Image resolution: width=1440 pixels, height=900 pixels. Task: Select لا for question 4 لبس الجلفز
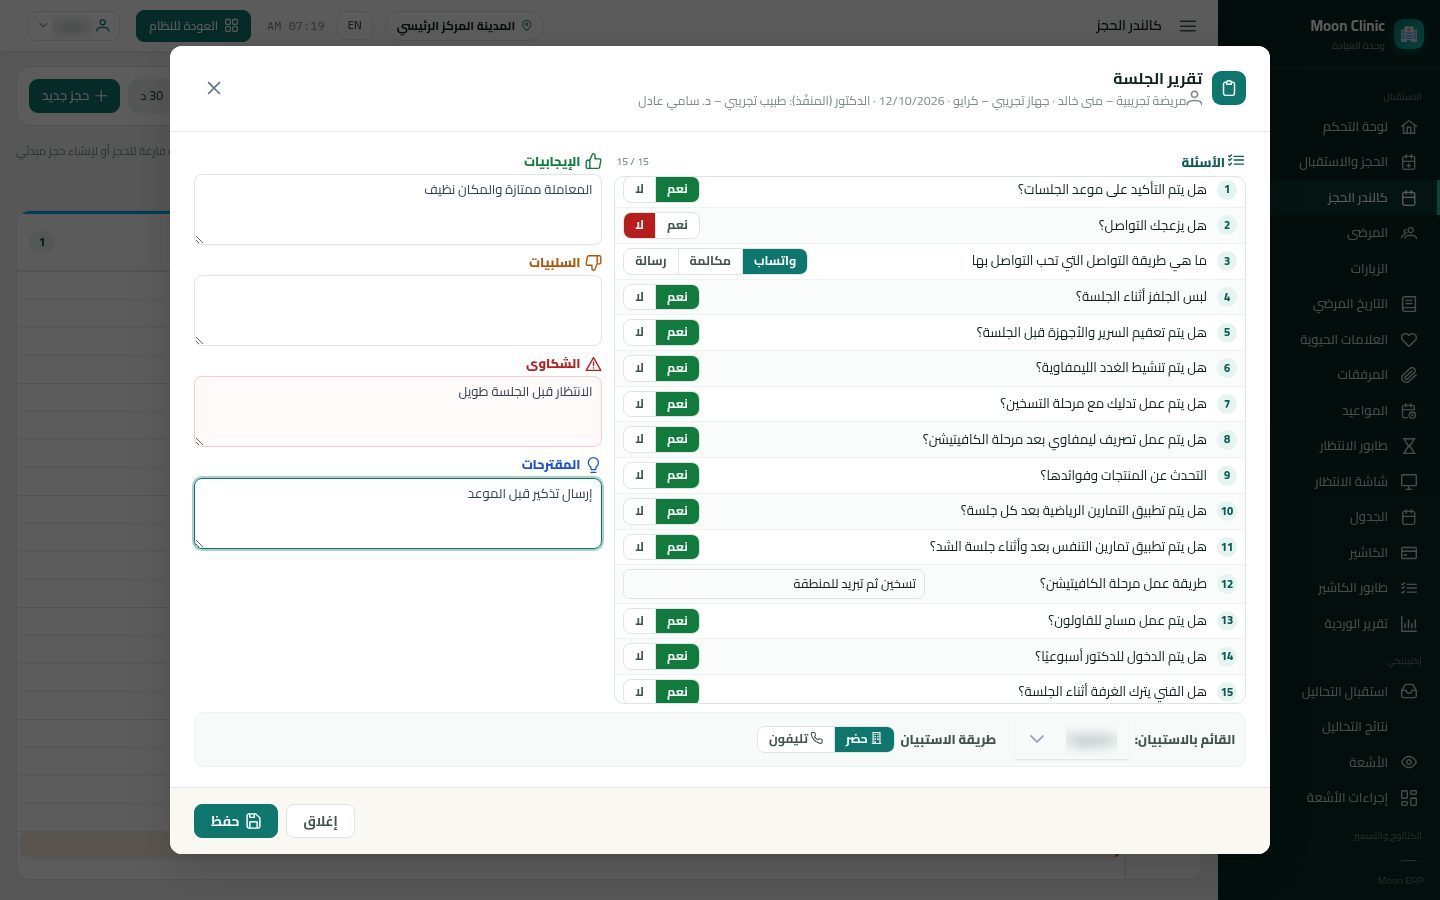(640, 297)
